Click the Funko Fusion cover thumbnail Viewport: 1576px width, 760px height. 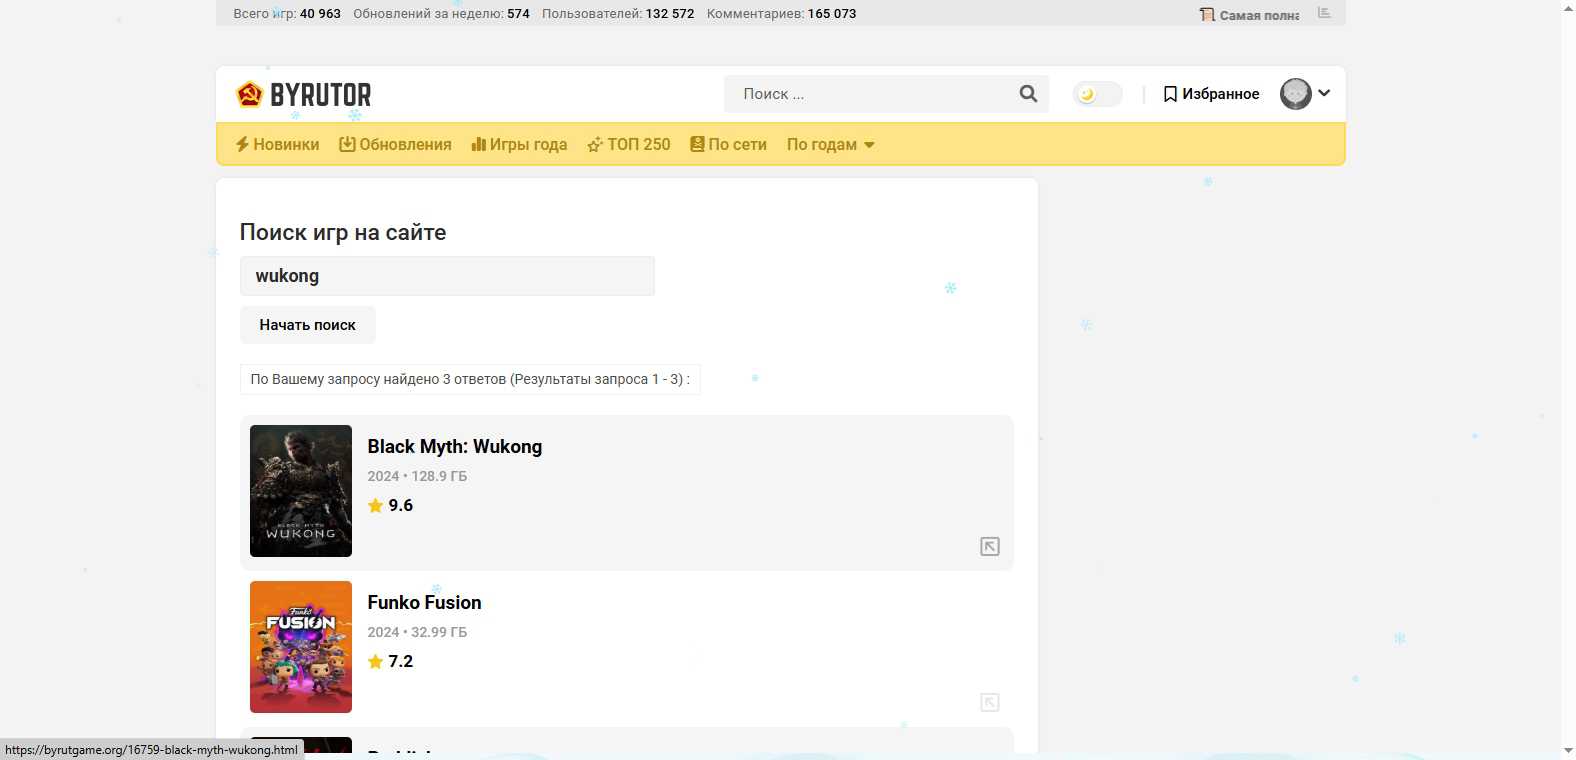(301, 647)
